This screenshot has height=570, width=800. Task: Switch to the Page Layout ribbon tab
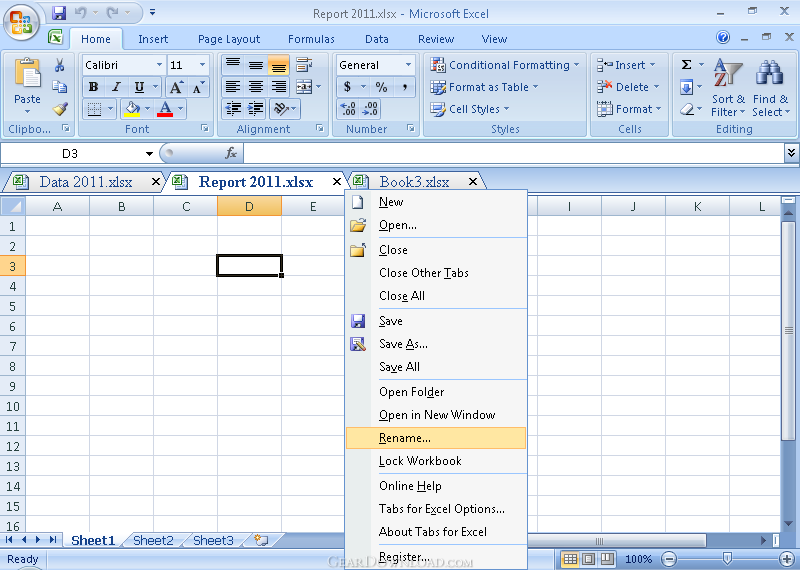[x=229, y=39]
